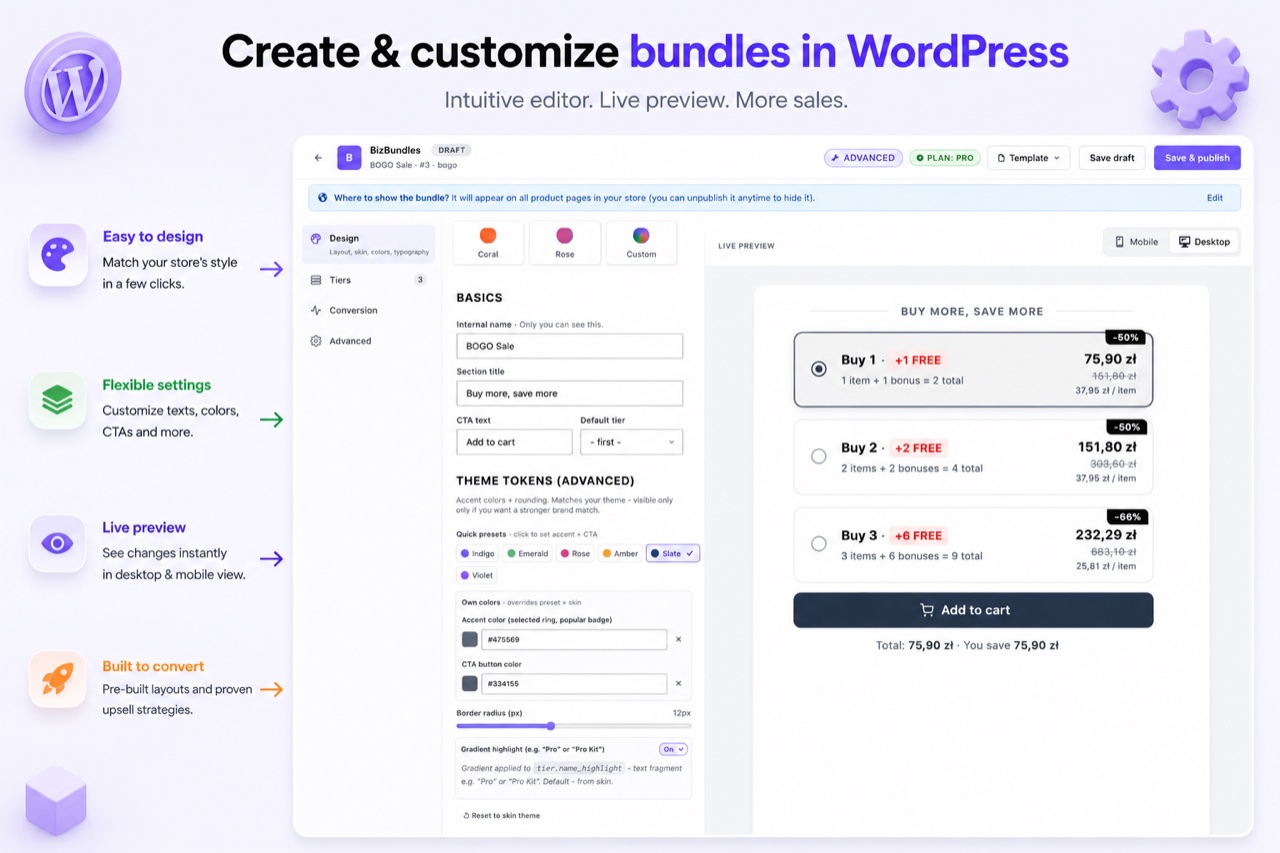Click the Live preview eye tile
Screen dimensions: 1280x853
[x=58, y=544]
